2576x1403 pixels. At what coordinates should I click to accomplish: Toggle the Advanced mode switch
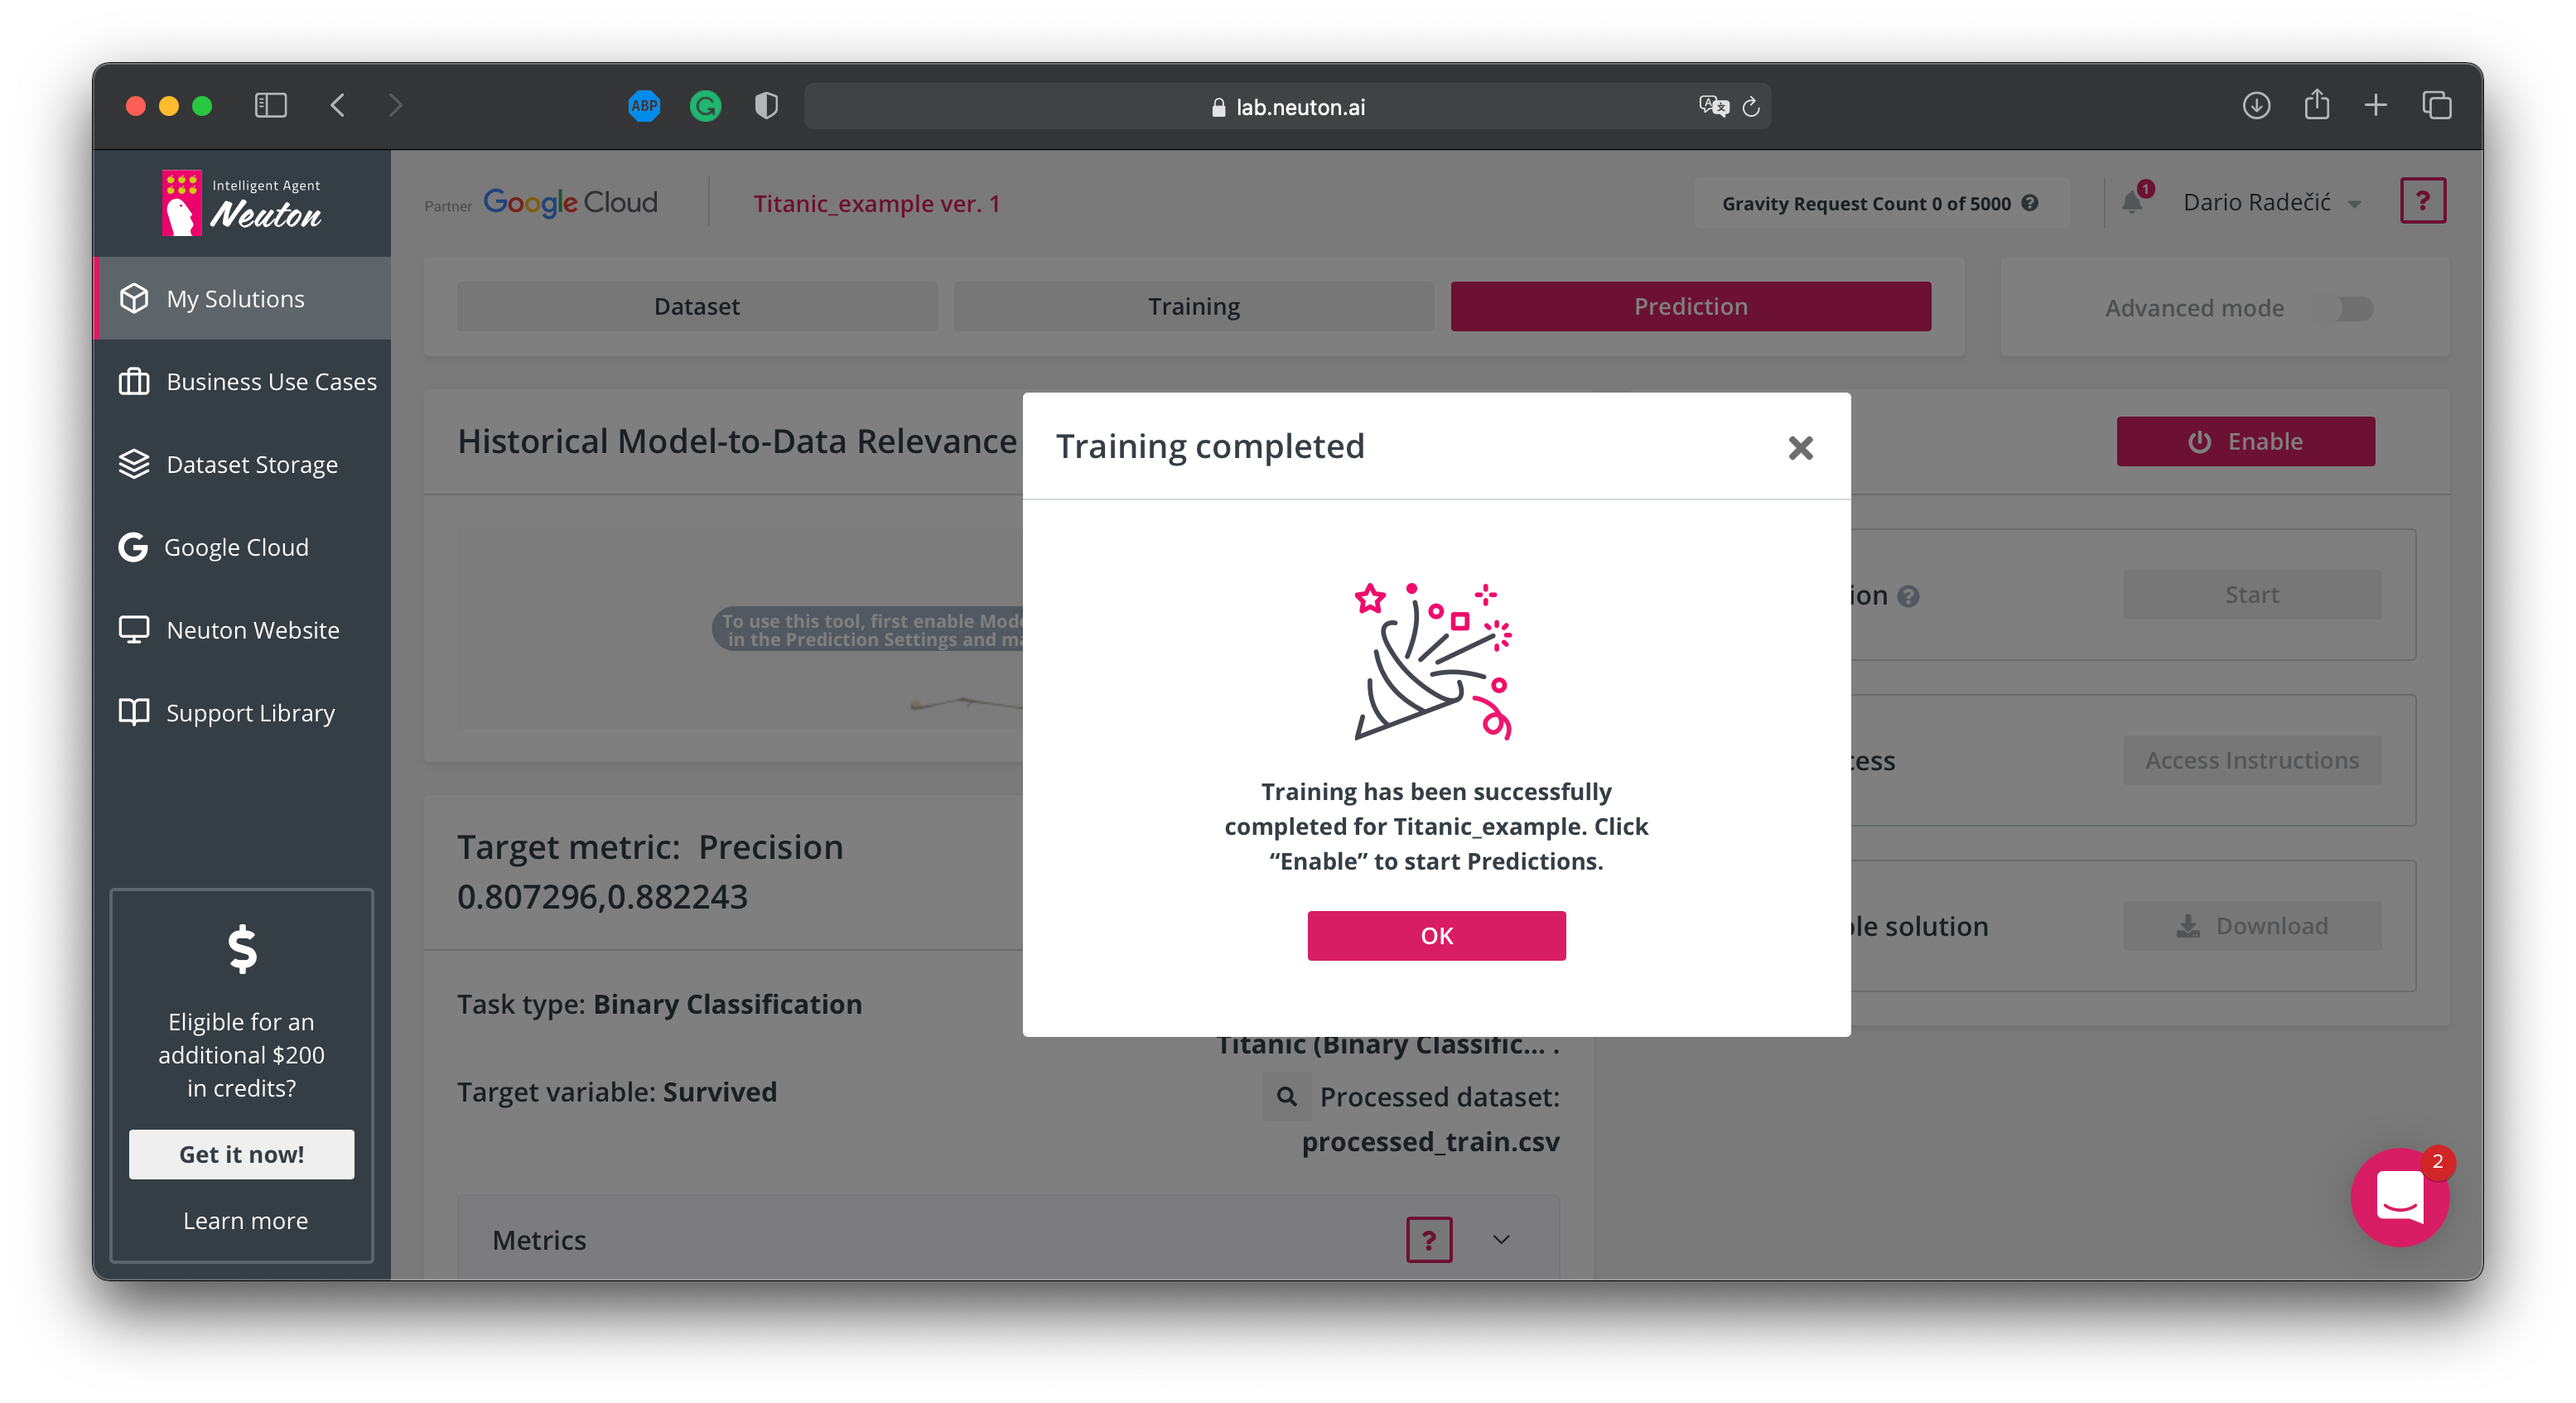pyautogui.click(x=2353, y=308)
